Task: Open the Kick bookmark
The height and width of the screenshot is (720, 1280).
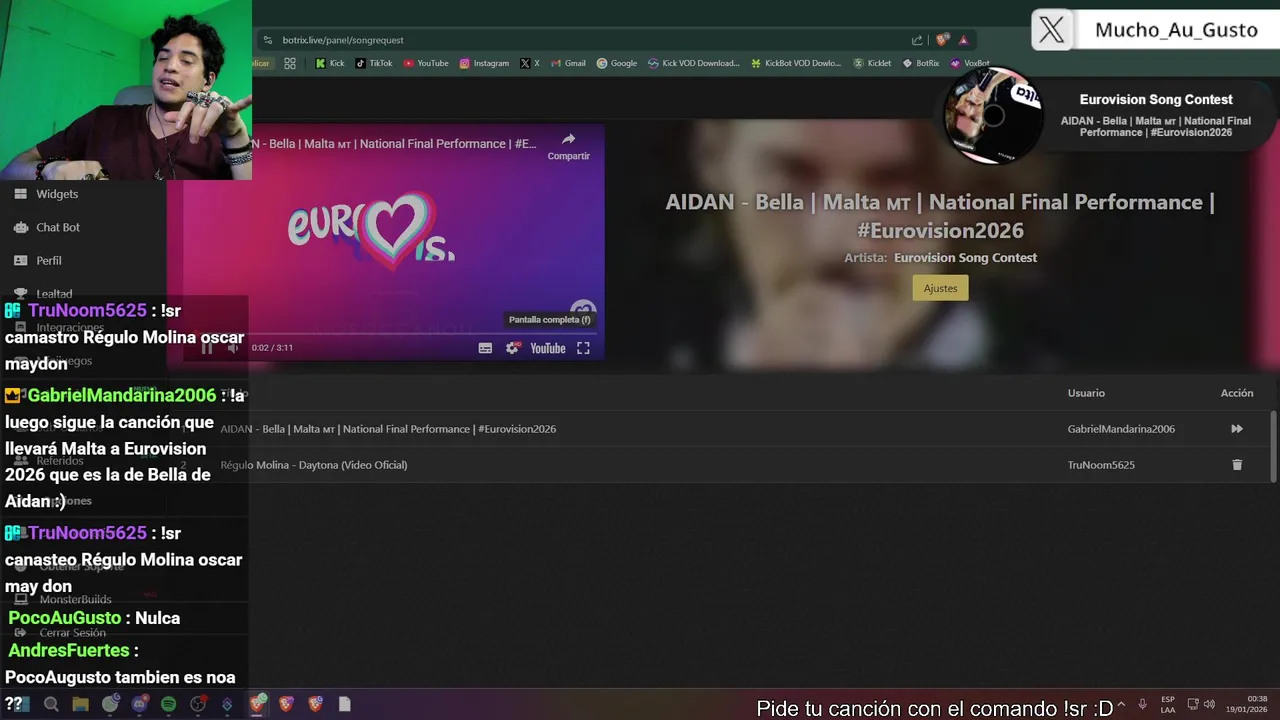Action: tap(330, 63)
